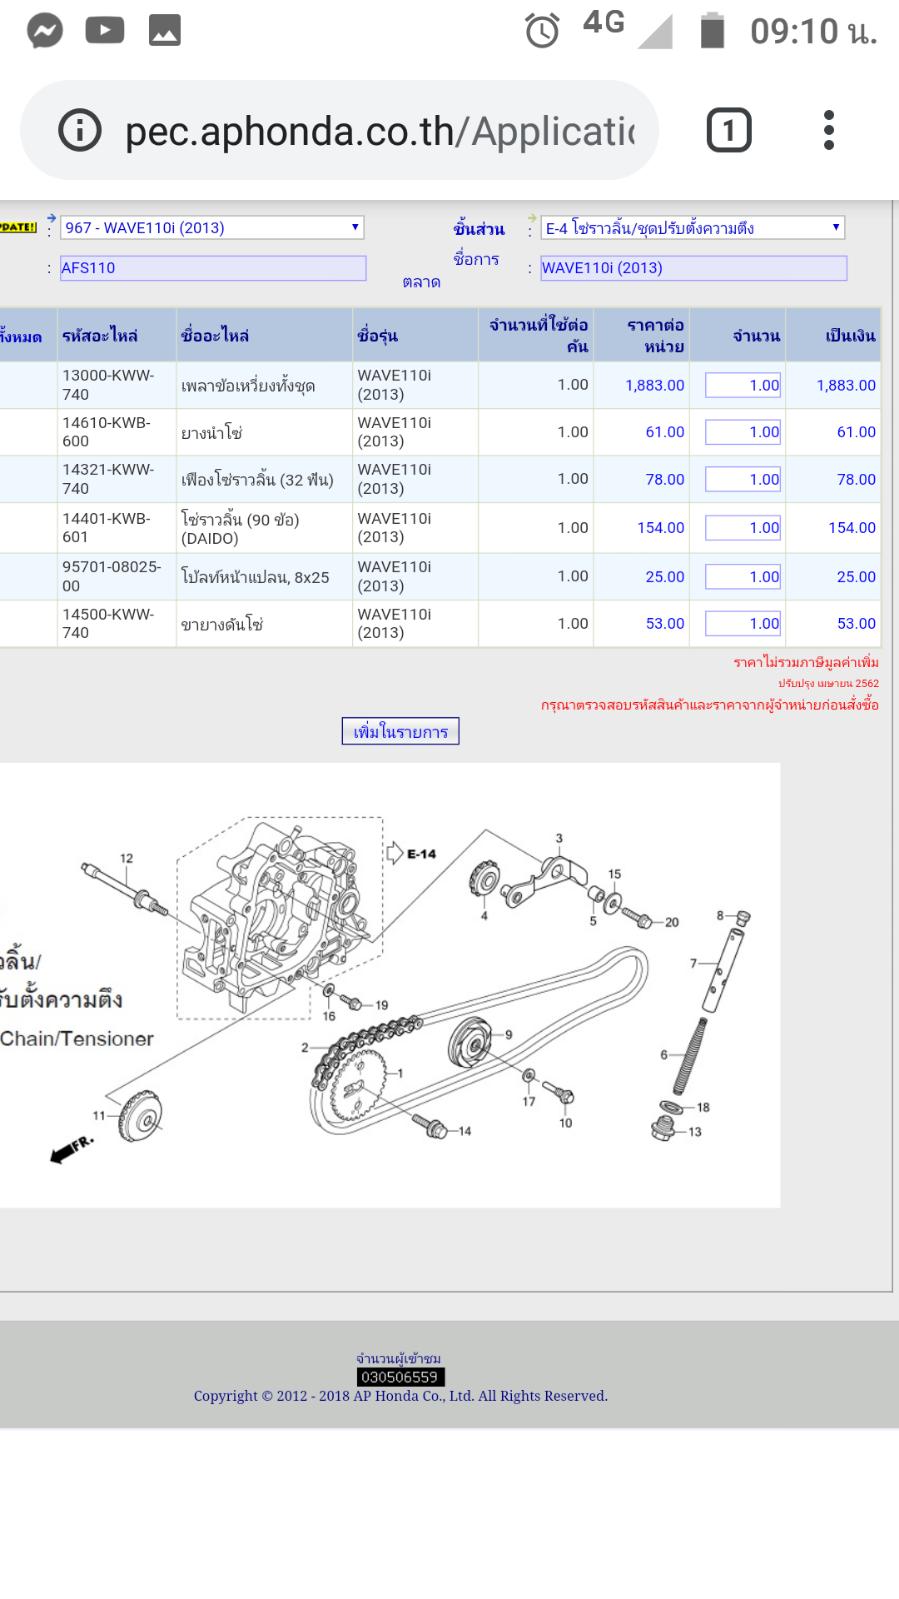This screenshot has height=1599, width=899.
Task: Open the E-4 parts section dropdown
Action: (693, 228)
